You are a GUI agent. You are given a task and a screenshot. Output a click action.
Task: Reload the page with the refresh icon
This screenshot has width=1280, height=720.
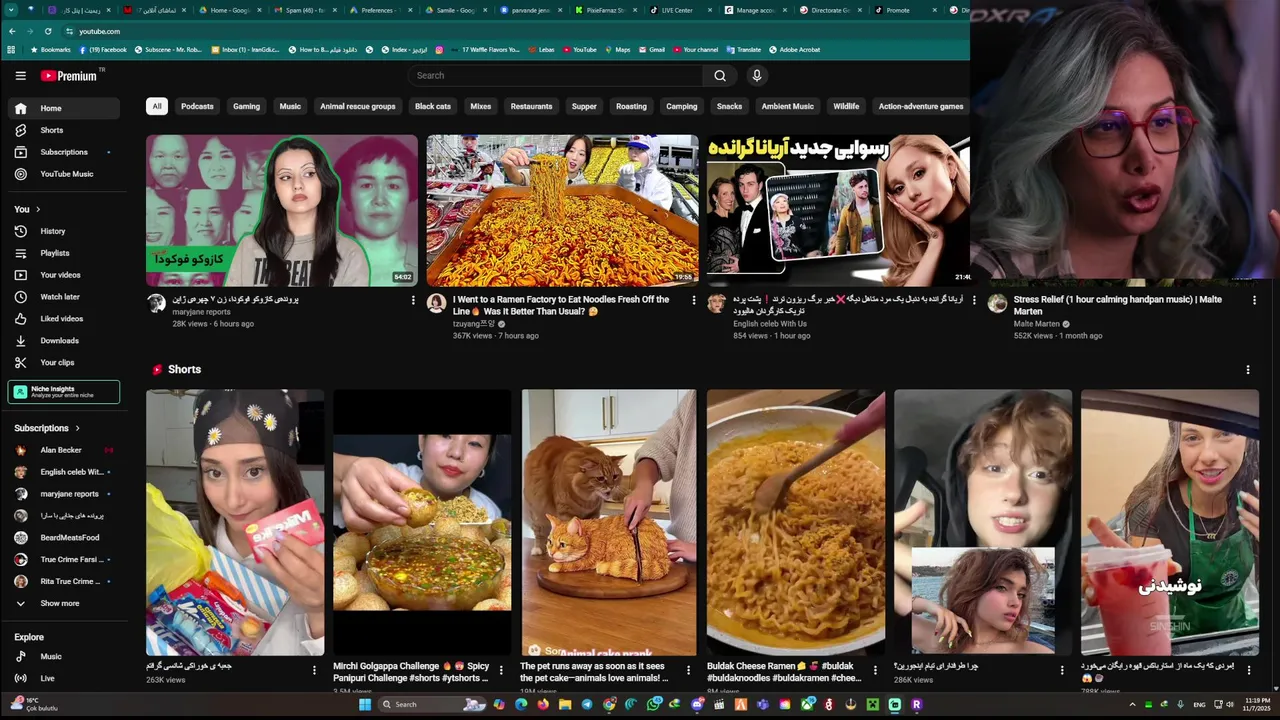click(47, 31)
